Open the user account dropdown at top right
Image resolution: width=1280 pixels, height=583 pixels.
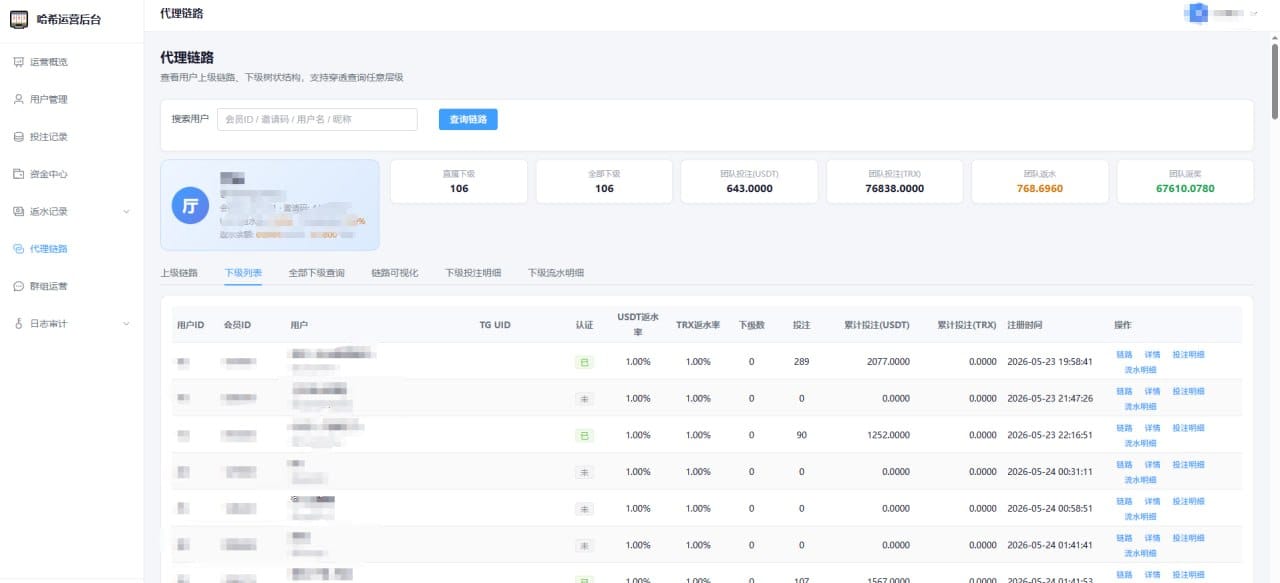1221,13
